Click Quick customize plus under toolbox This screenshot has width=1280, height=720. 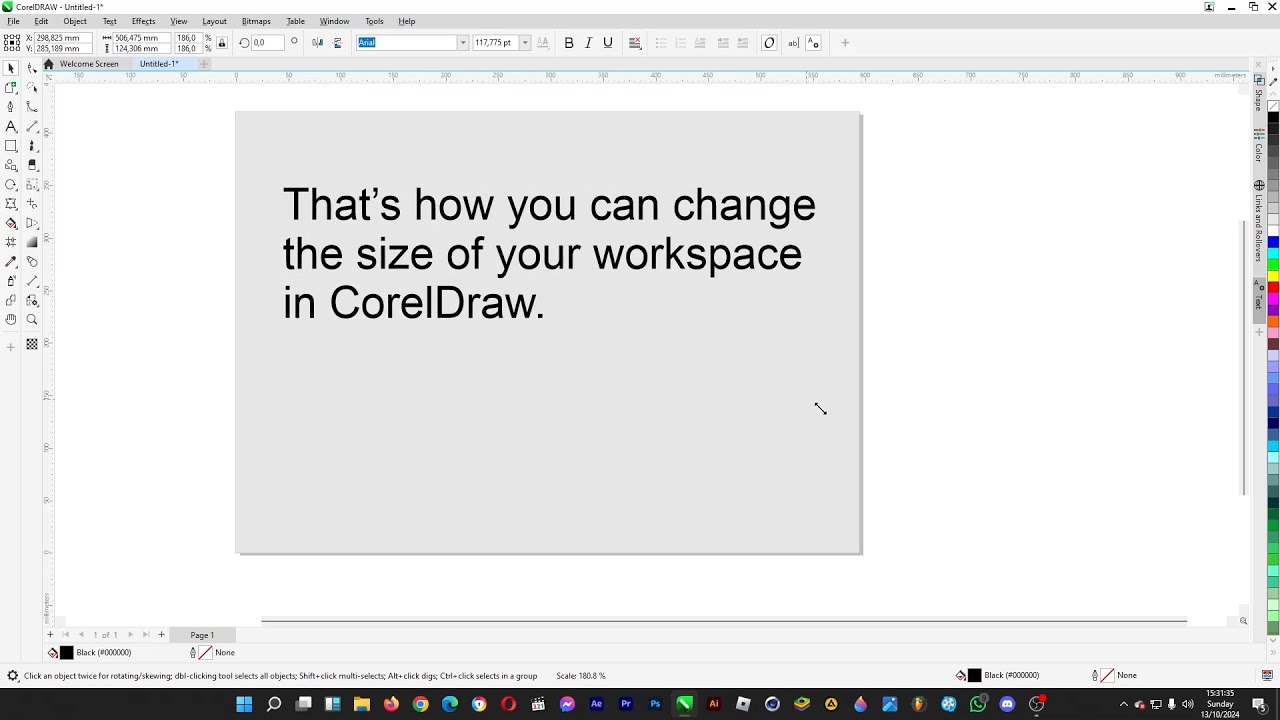click(11, 347)
